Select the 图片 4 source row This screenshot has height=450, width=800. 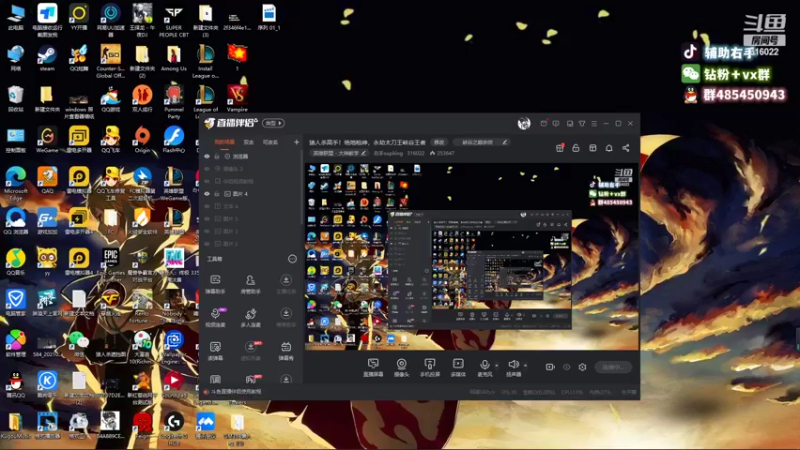point(251,194)
